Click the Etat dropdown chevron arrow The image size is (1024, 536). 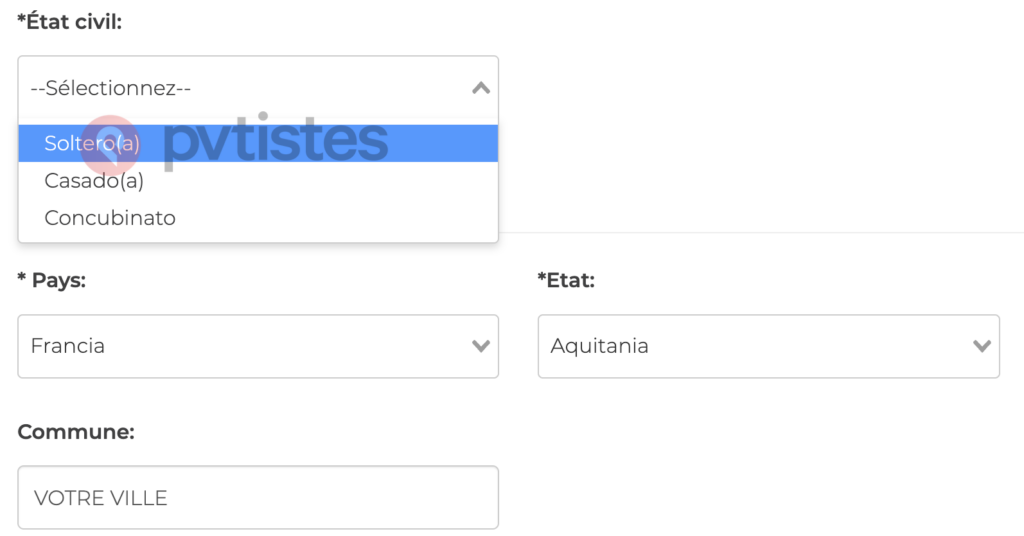pyautogui.click(x=981, y=346)
